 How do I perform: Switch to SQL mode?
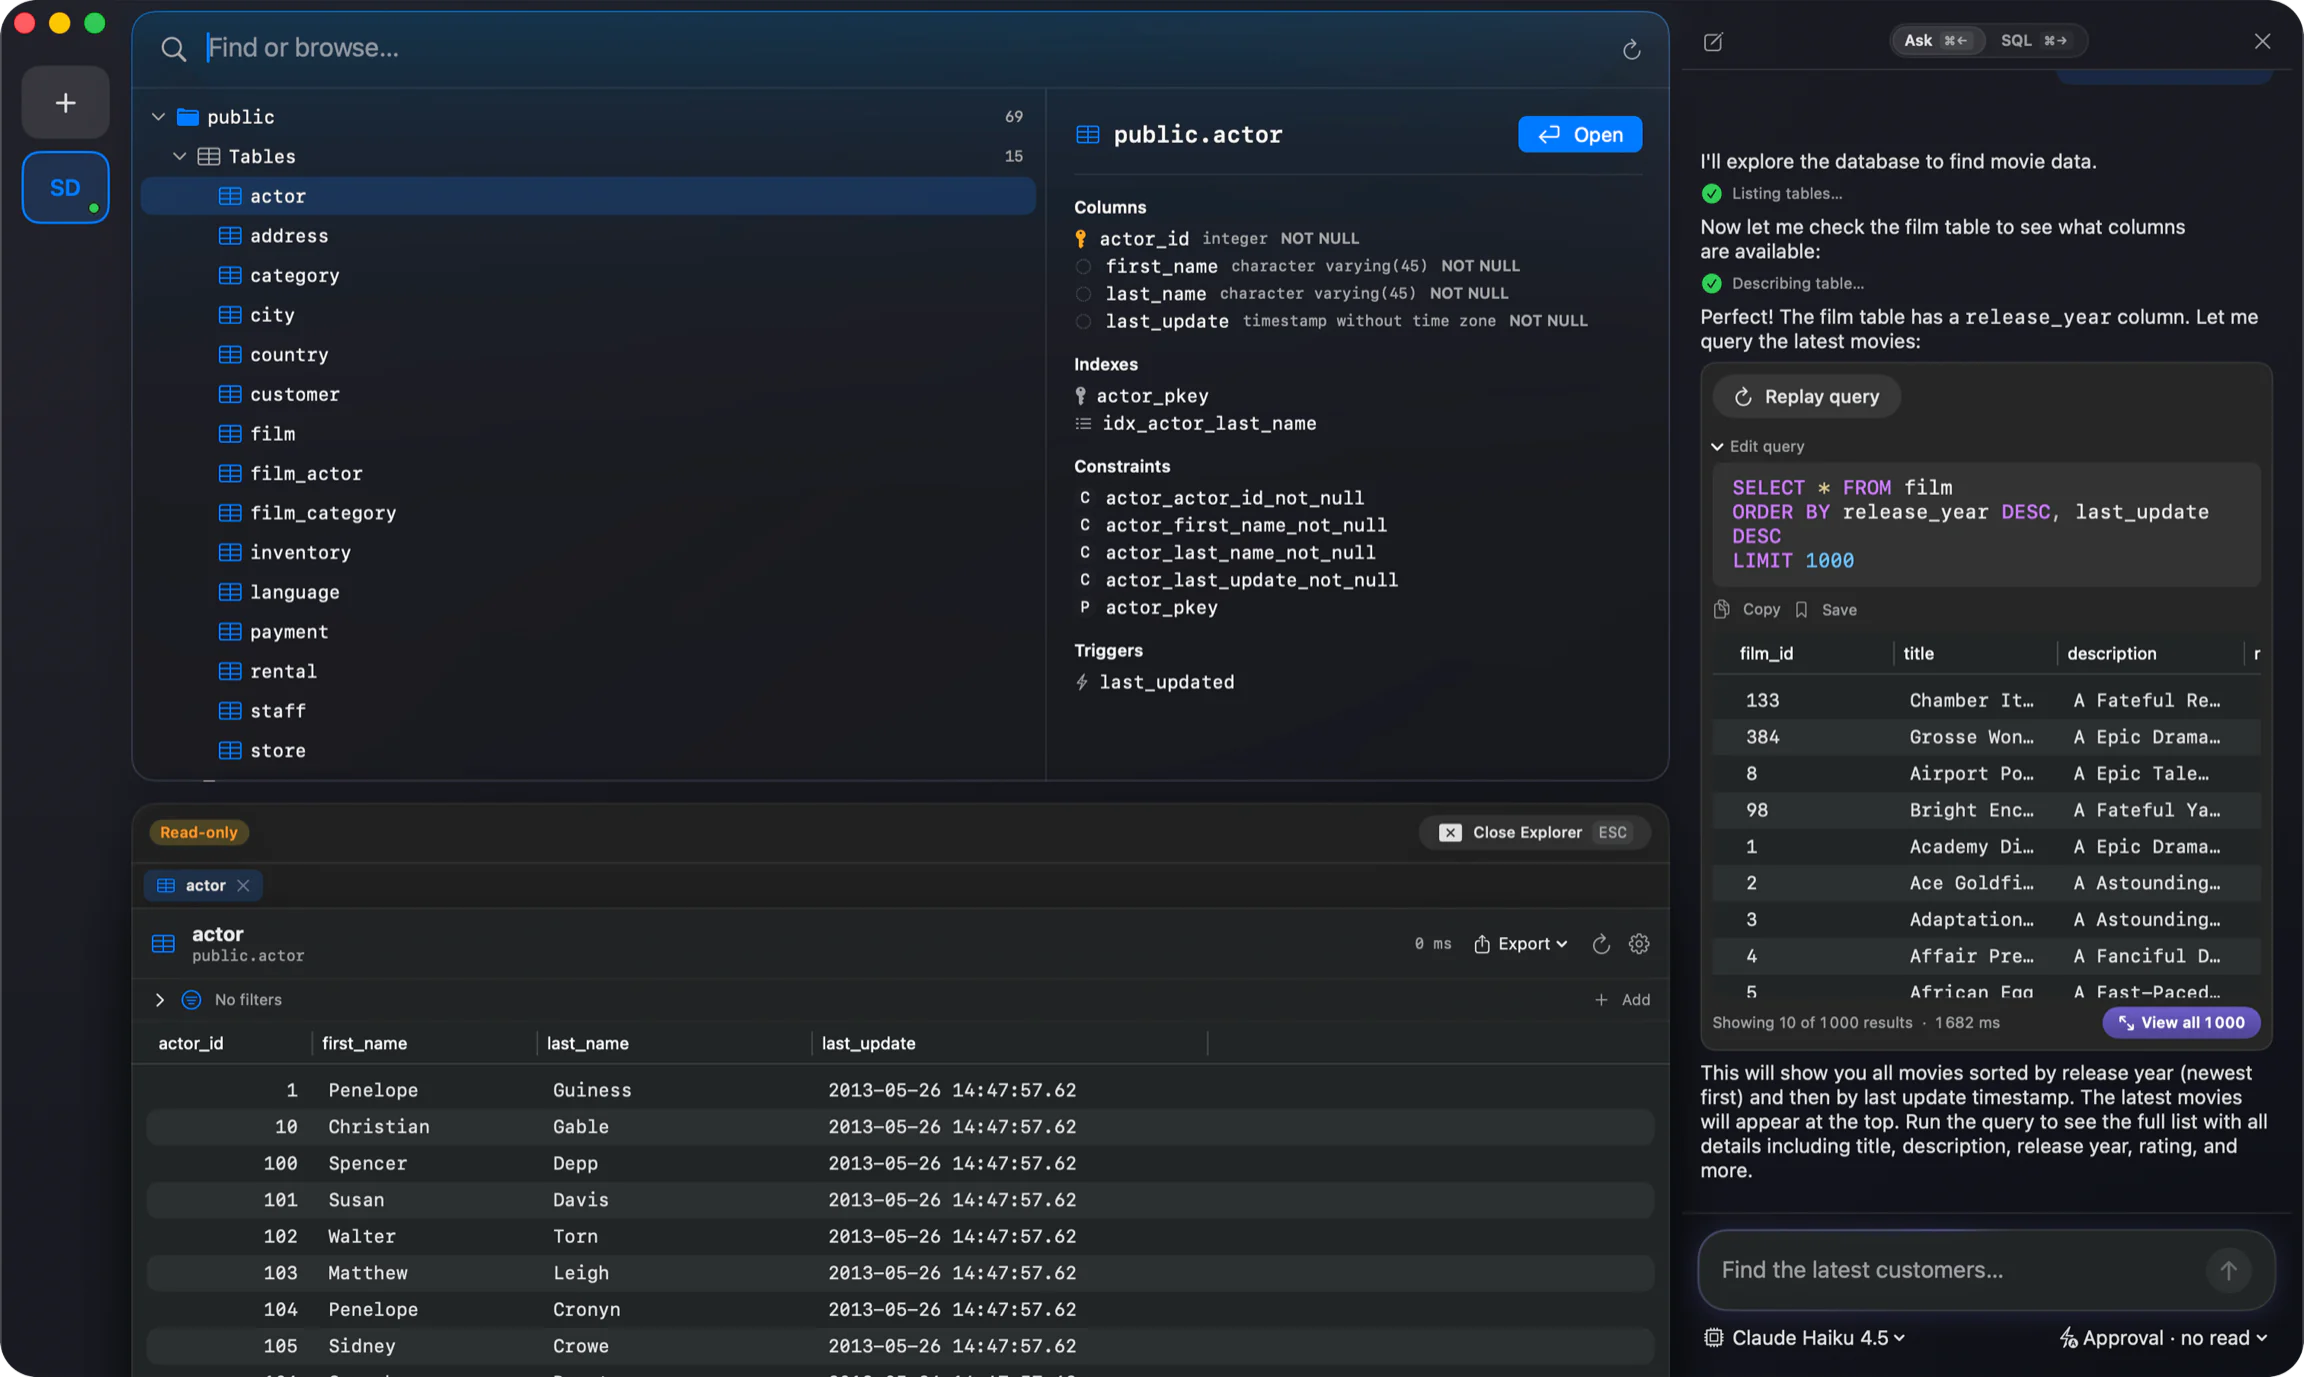2033,40
